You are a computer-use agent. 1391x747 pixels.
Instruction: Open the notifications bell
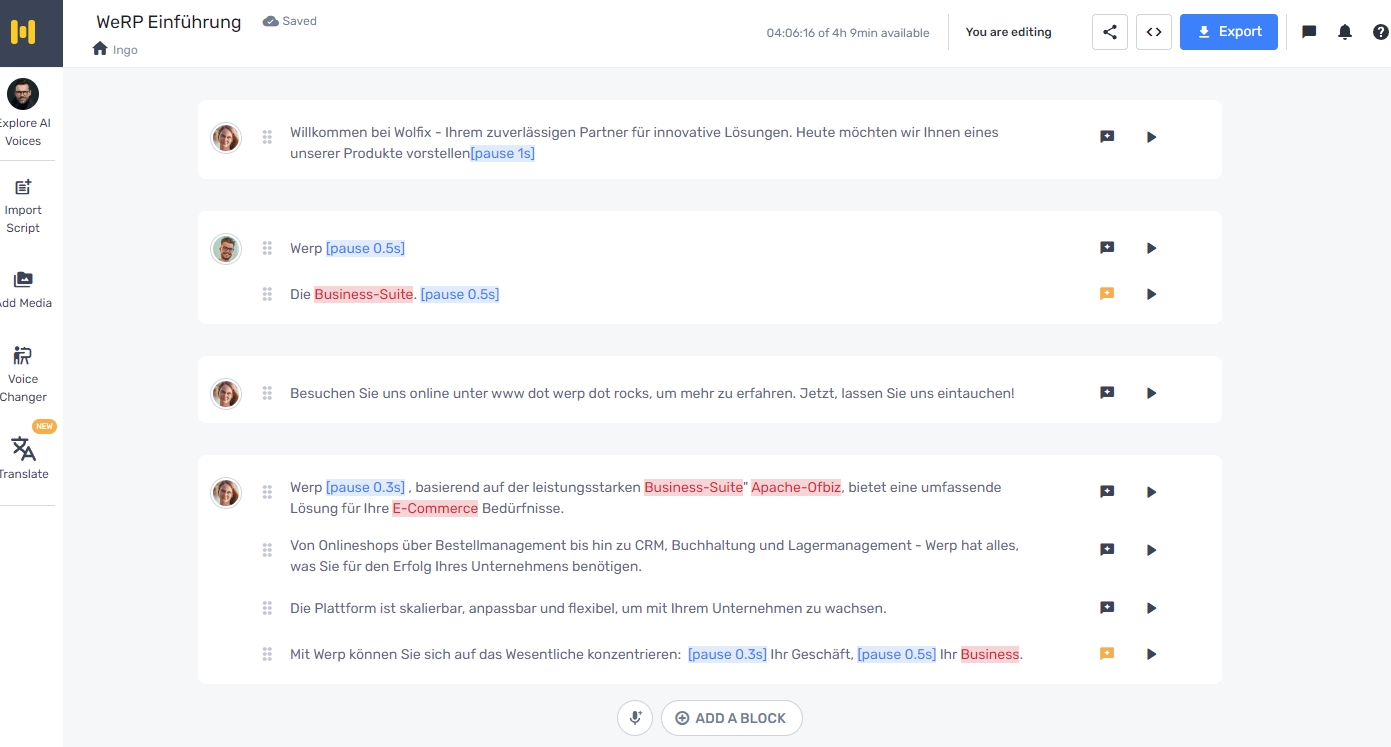pos(1345,32)
